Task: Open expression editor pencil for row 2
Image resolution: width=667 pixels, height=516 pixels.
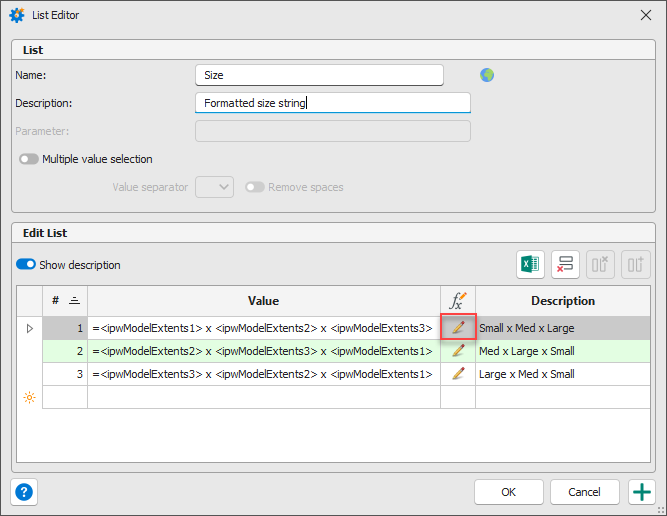Action: coord(458,351)
